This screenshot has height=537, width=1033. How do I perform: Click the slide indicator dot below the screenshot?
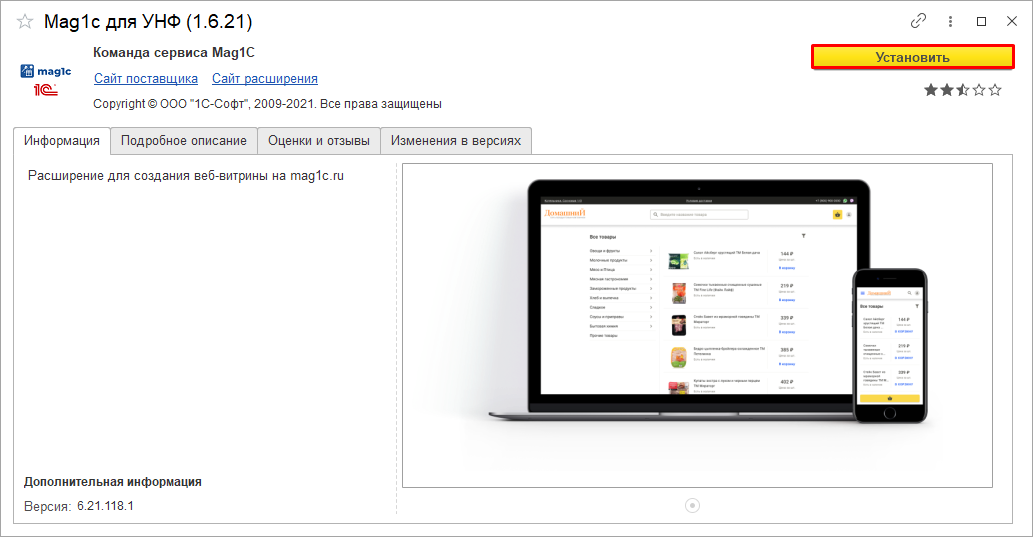pos(692,506)
